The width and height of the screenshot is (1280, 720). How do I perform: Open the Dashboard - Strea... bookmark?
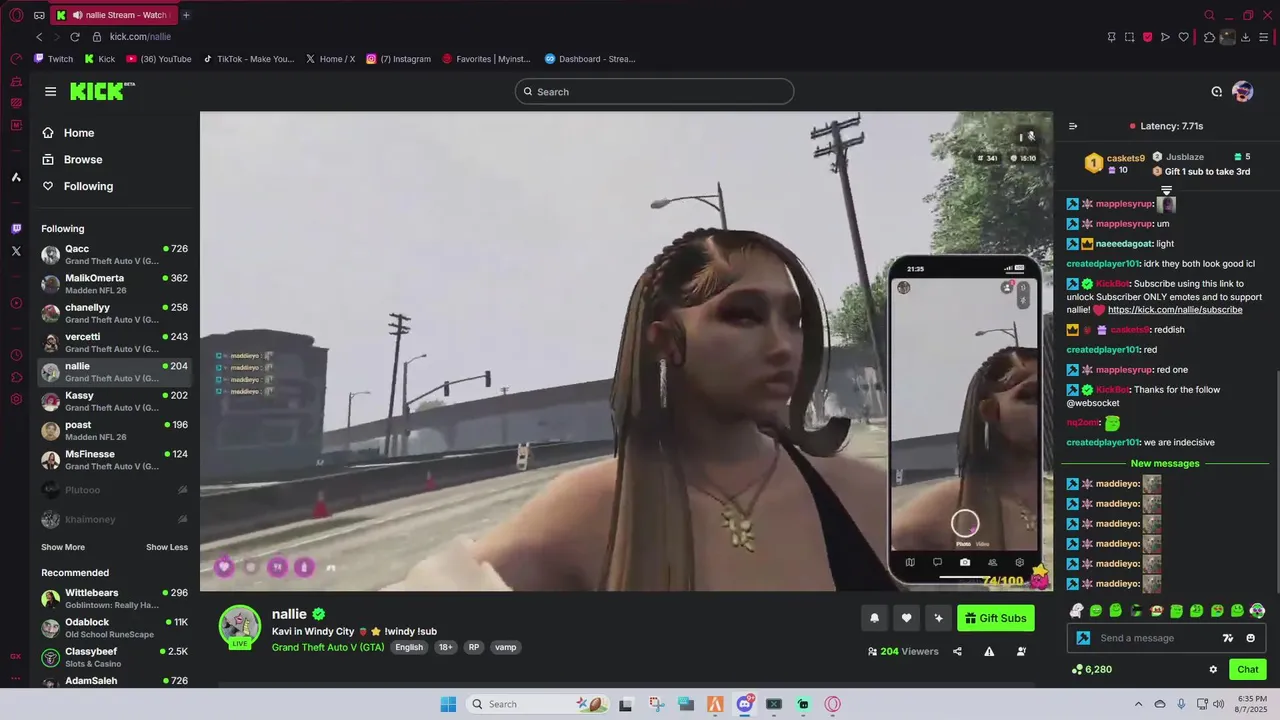590,59
